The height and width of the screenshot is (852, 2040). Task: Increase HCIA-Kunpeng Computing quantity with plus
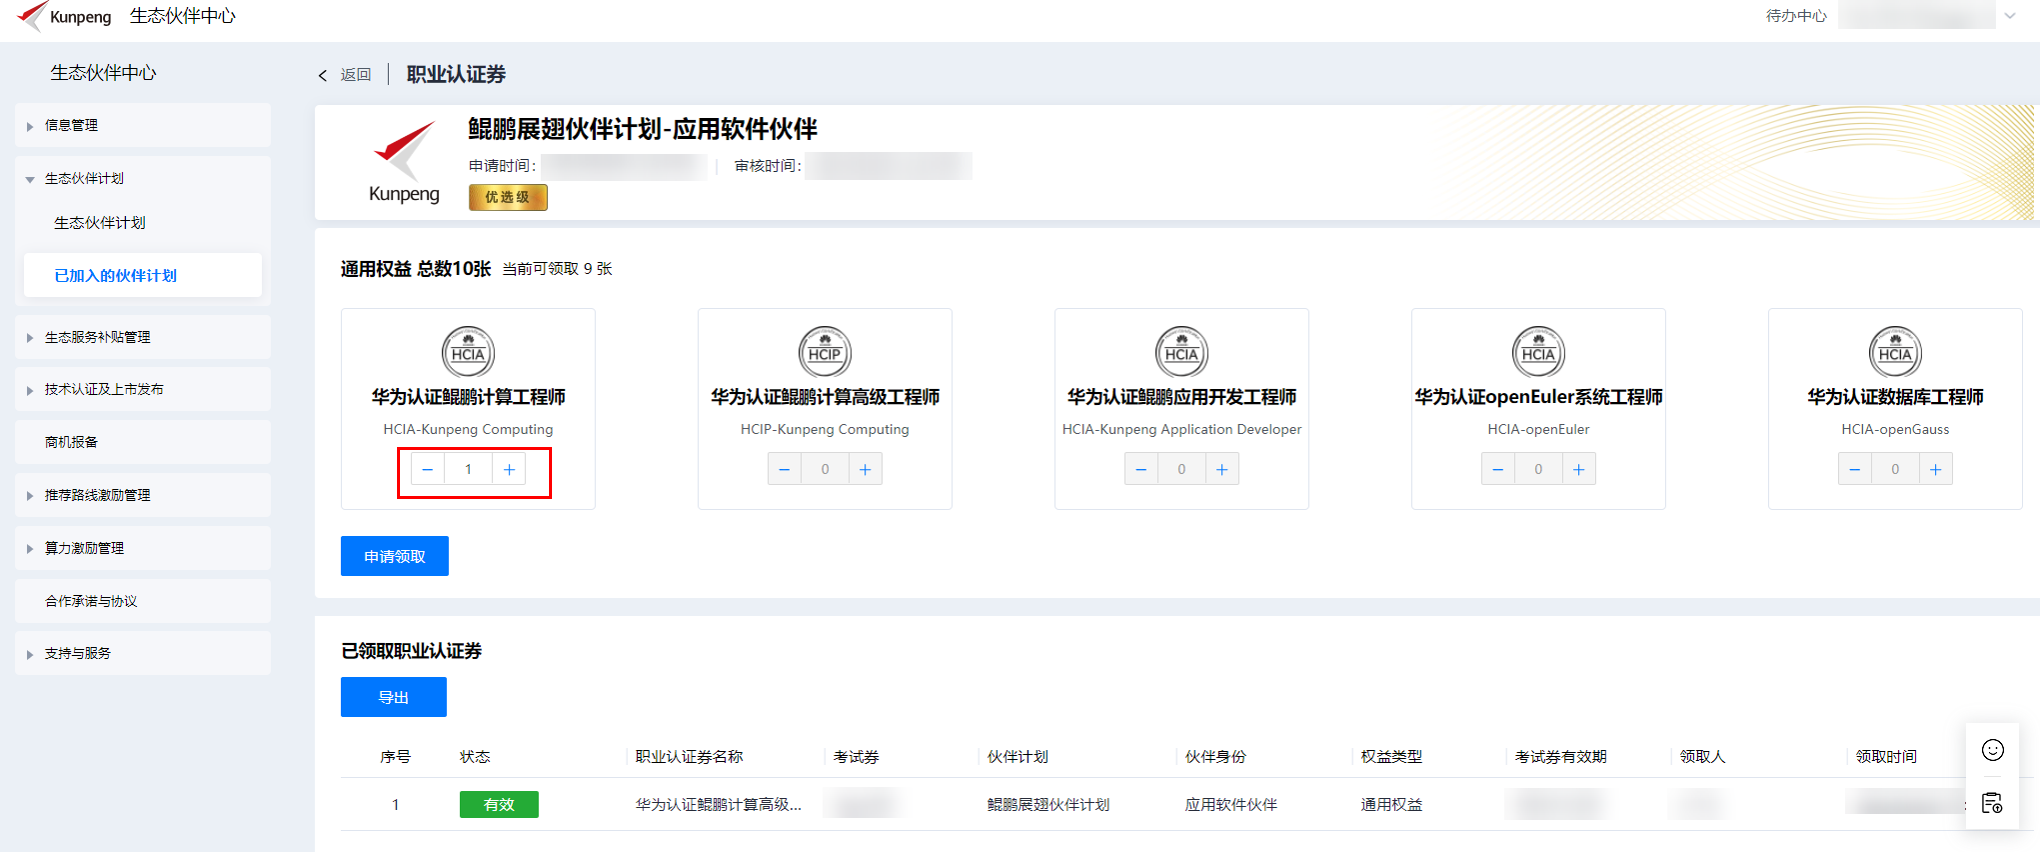(x=509, y=469)
